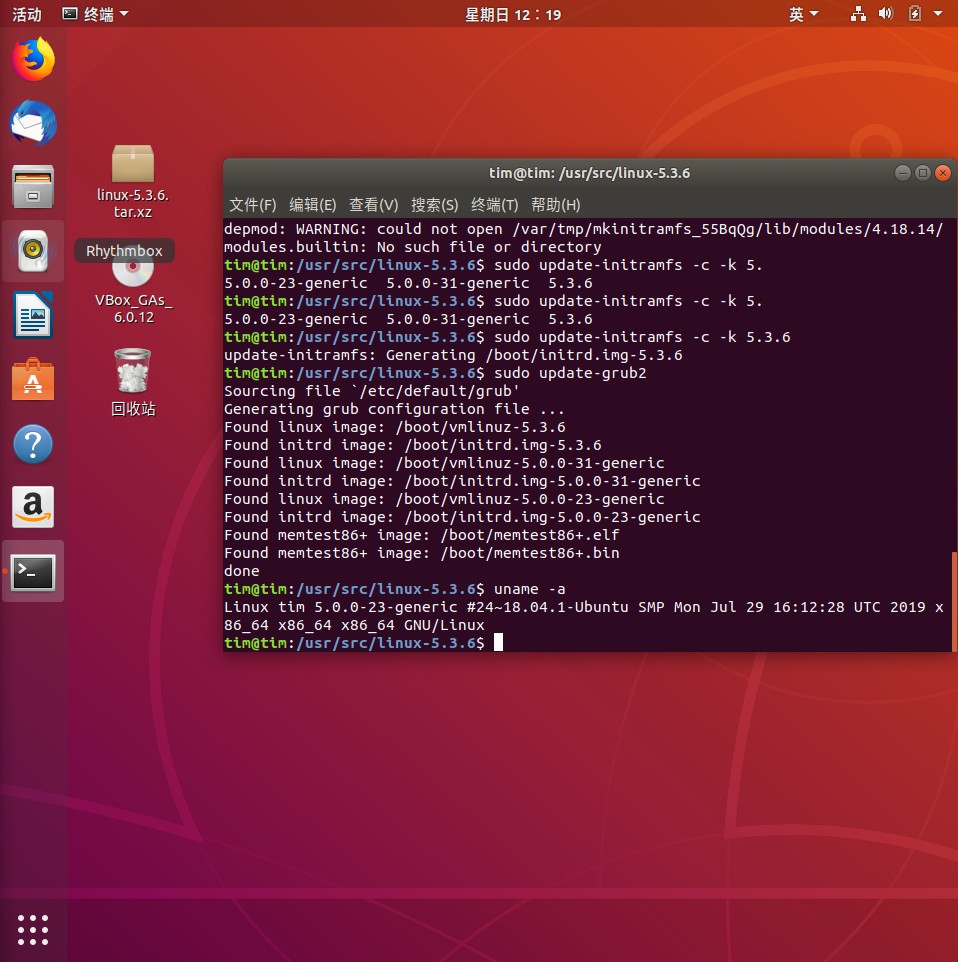Open Ubuntu Software center
Viewport: 958px width, 962px height.
tap(33, 380)
